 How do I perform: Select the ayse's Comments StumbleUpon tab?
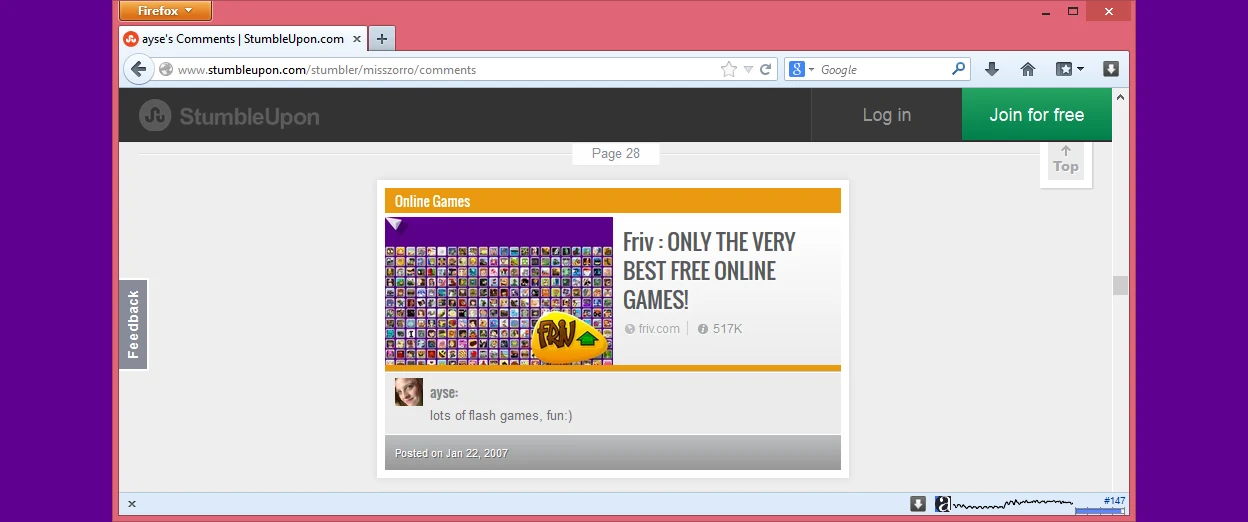point(243,39)
